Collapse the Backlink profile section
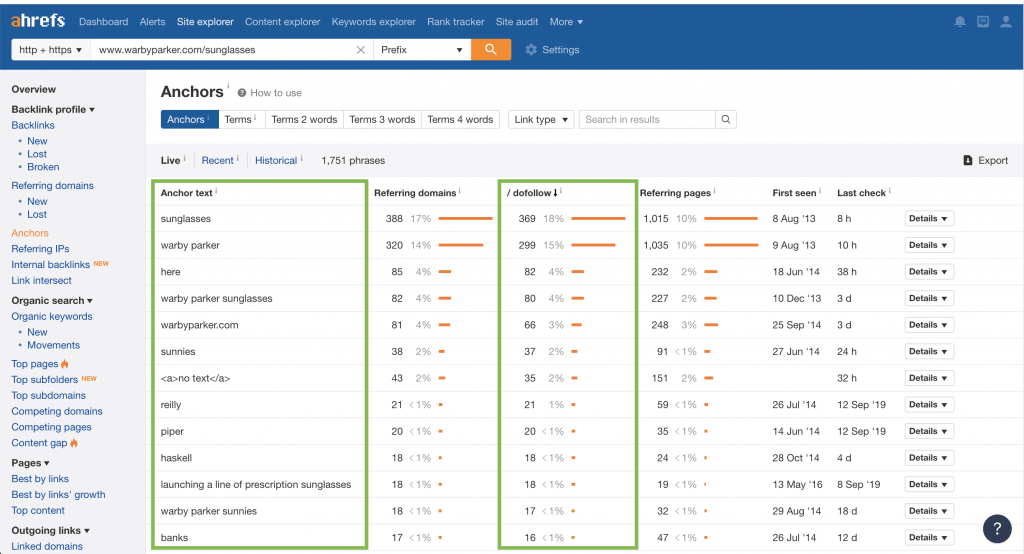The image size is (1024, 554). click(53, 109)
